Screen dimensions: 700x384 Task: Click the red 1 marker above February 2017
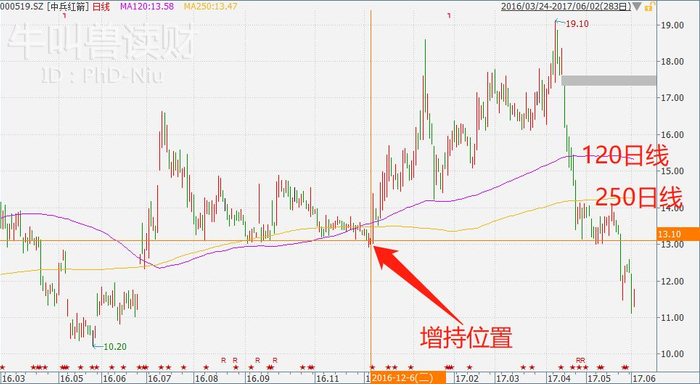(x=449, y=16)
